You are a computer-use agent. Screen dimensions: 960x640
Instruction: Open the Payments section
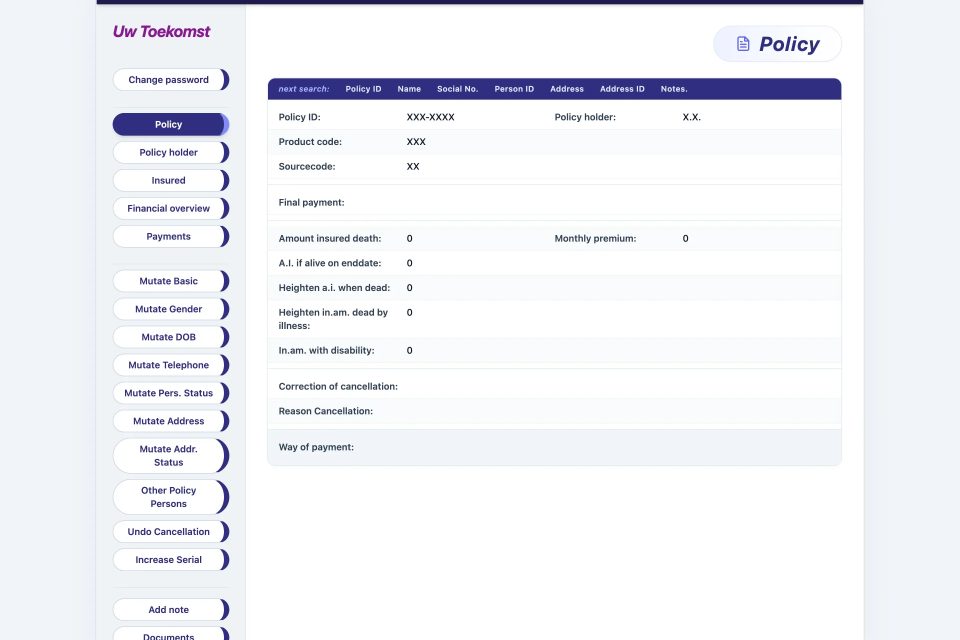170,236
